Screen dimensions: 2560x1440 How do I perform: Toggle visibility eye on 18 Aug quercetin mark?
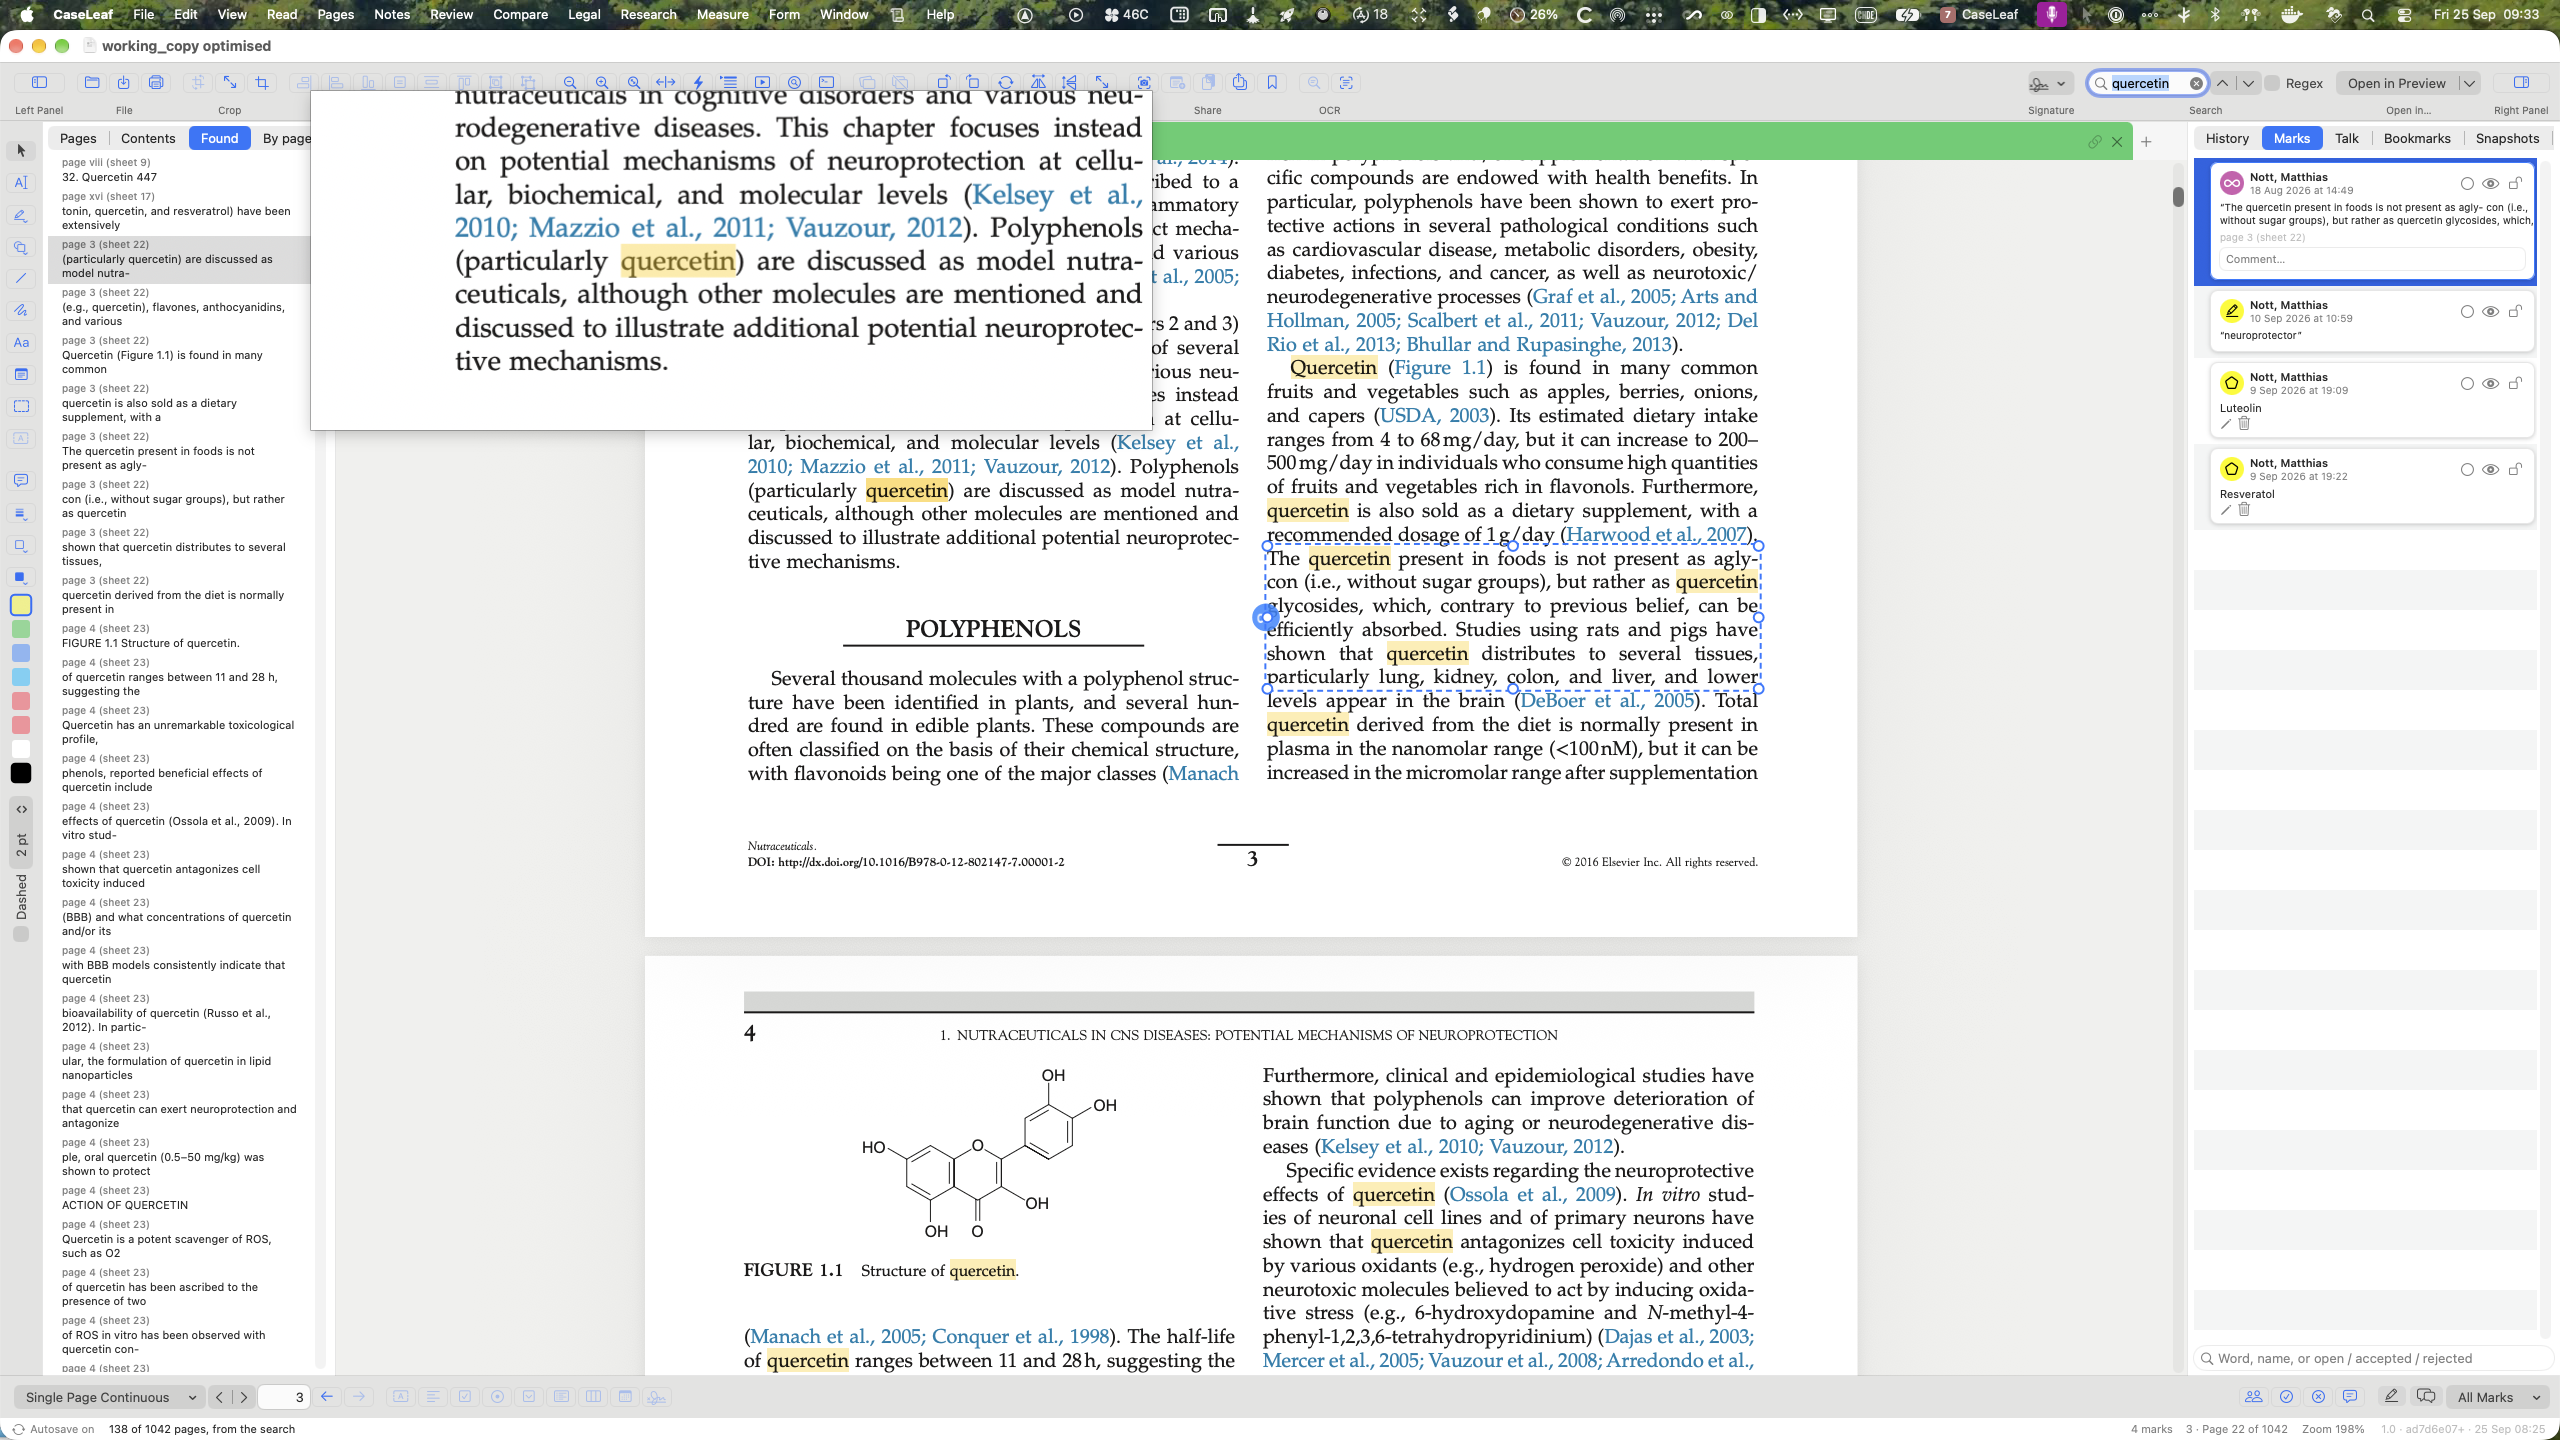[2491, 184]
